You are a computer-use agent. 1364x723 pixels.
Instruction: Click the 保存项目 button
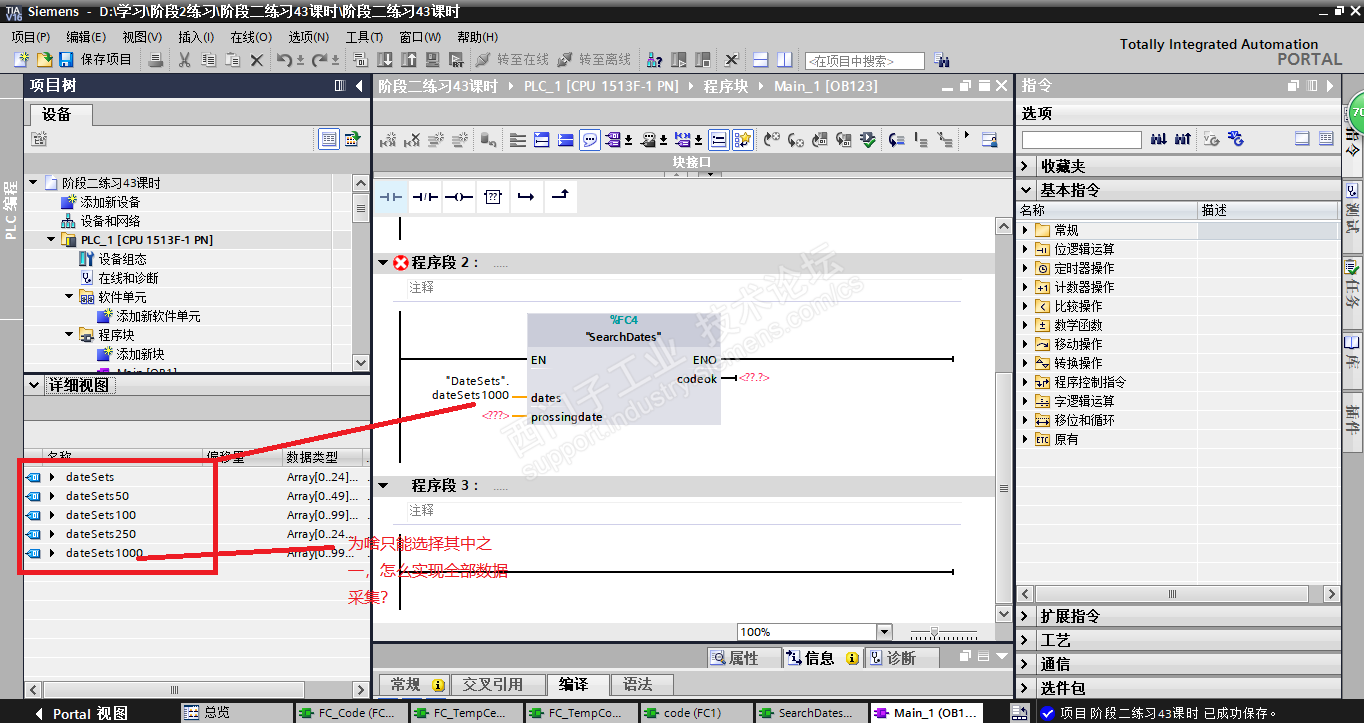click(95, 60)
